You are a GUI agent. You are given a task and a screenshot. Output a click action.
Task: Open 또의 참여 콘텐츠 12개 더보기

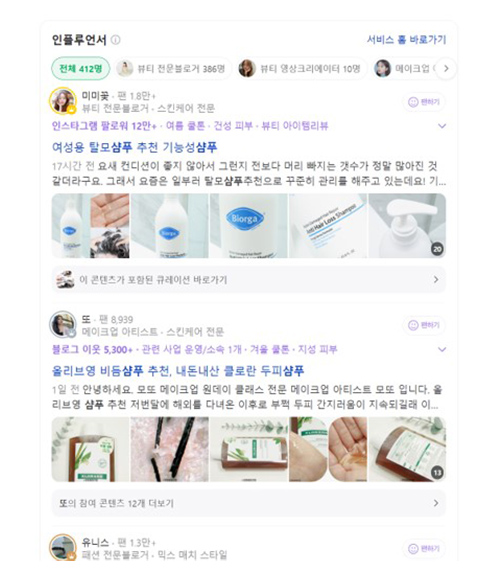pos(249,503)
